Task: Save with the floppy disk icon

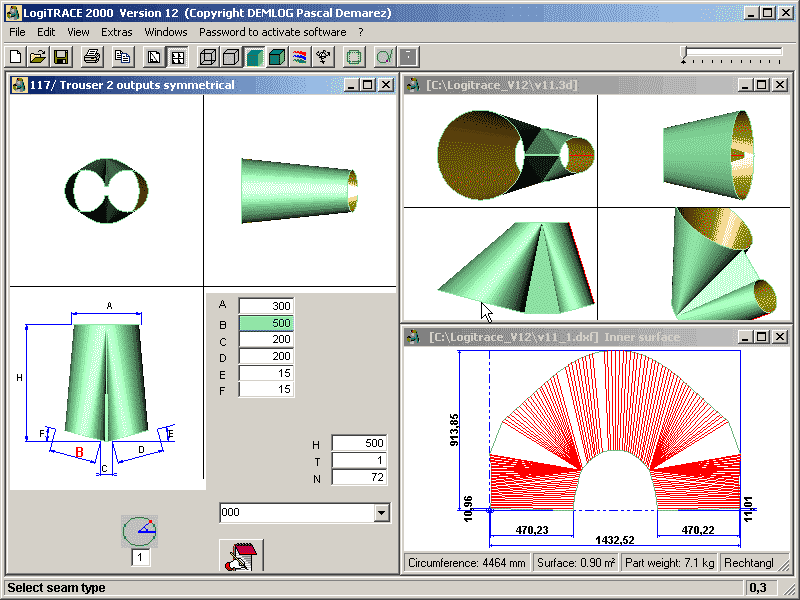Action: 61,57
